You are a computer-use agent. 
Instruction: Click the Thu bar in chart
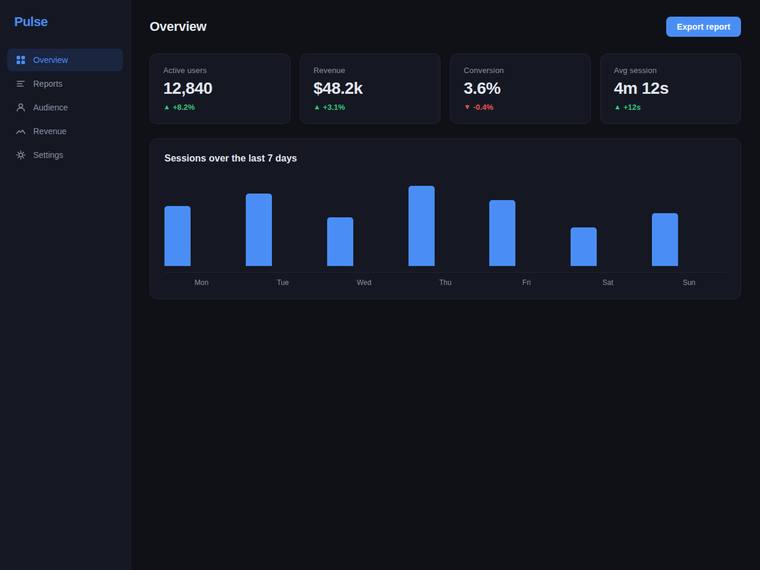pos(422,226)
